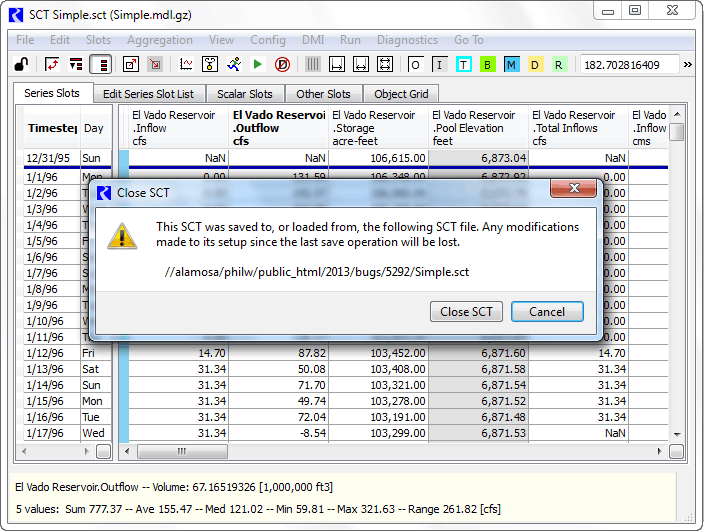Switch to Scalar Slots tab
The image size is (704, 531).
point(245,94)
